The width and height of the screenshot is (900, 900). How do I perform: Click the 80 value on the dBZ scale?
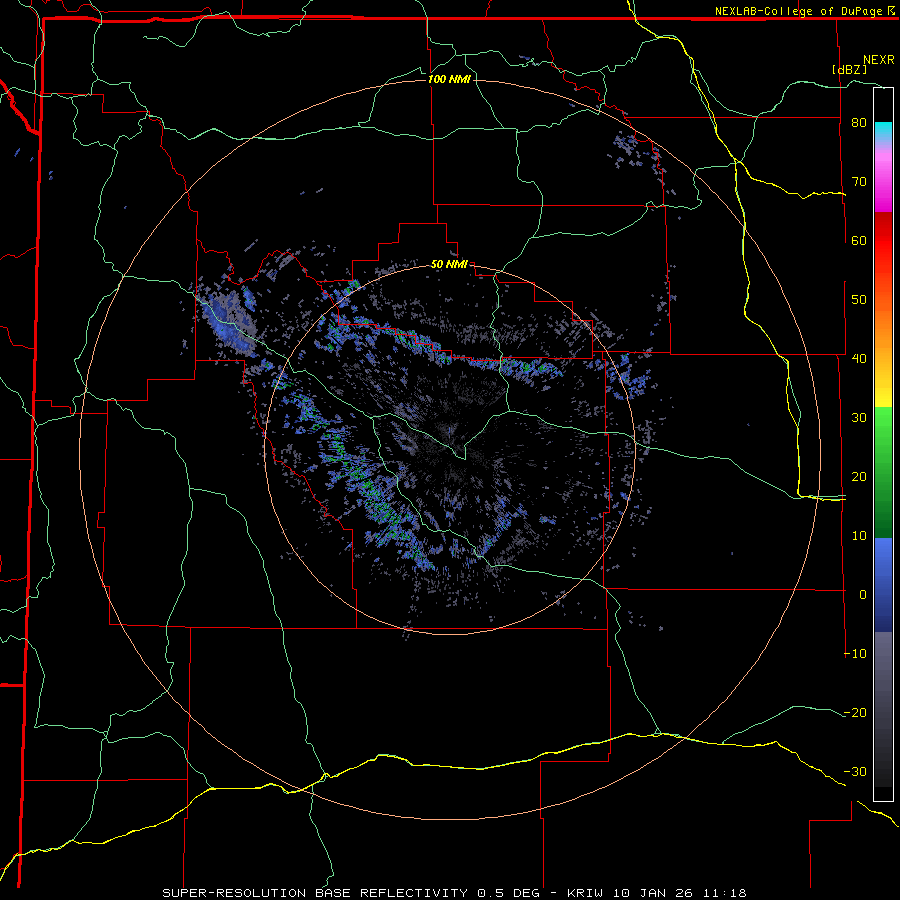pos(859,123)
